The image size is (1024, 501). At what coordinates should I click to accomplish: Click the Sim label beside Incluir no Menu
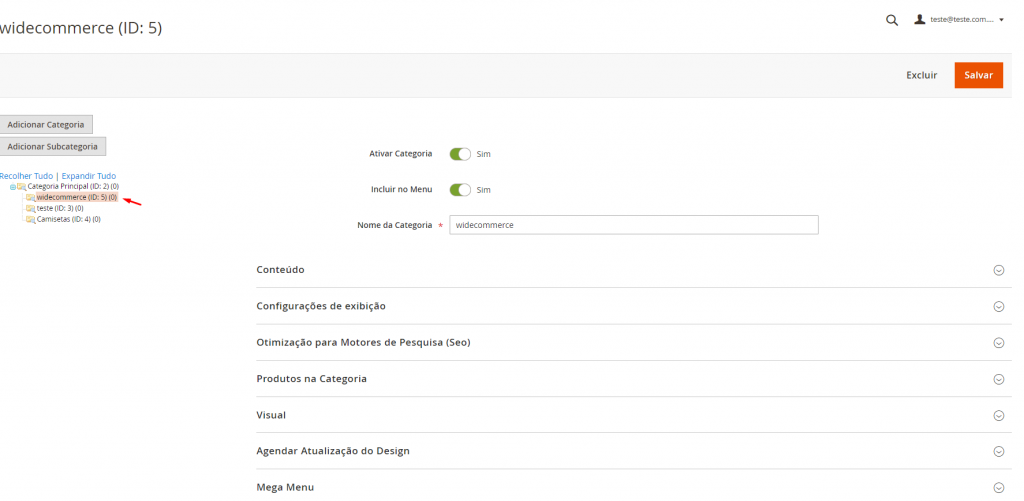point(483,189)
